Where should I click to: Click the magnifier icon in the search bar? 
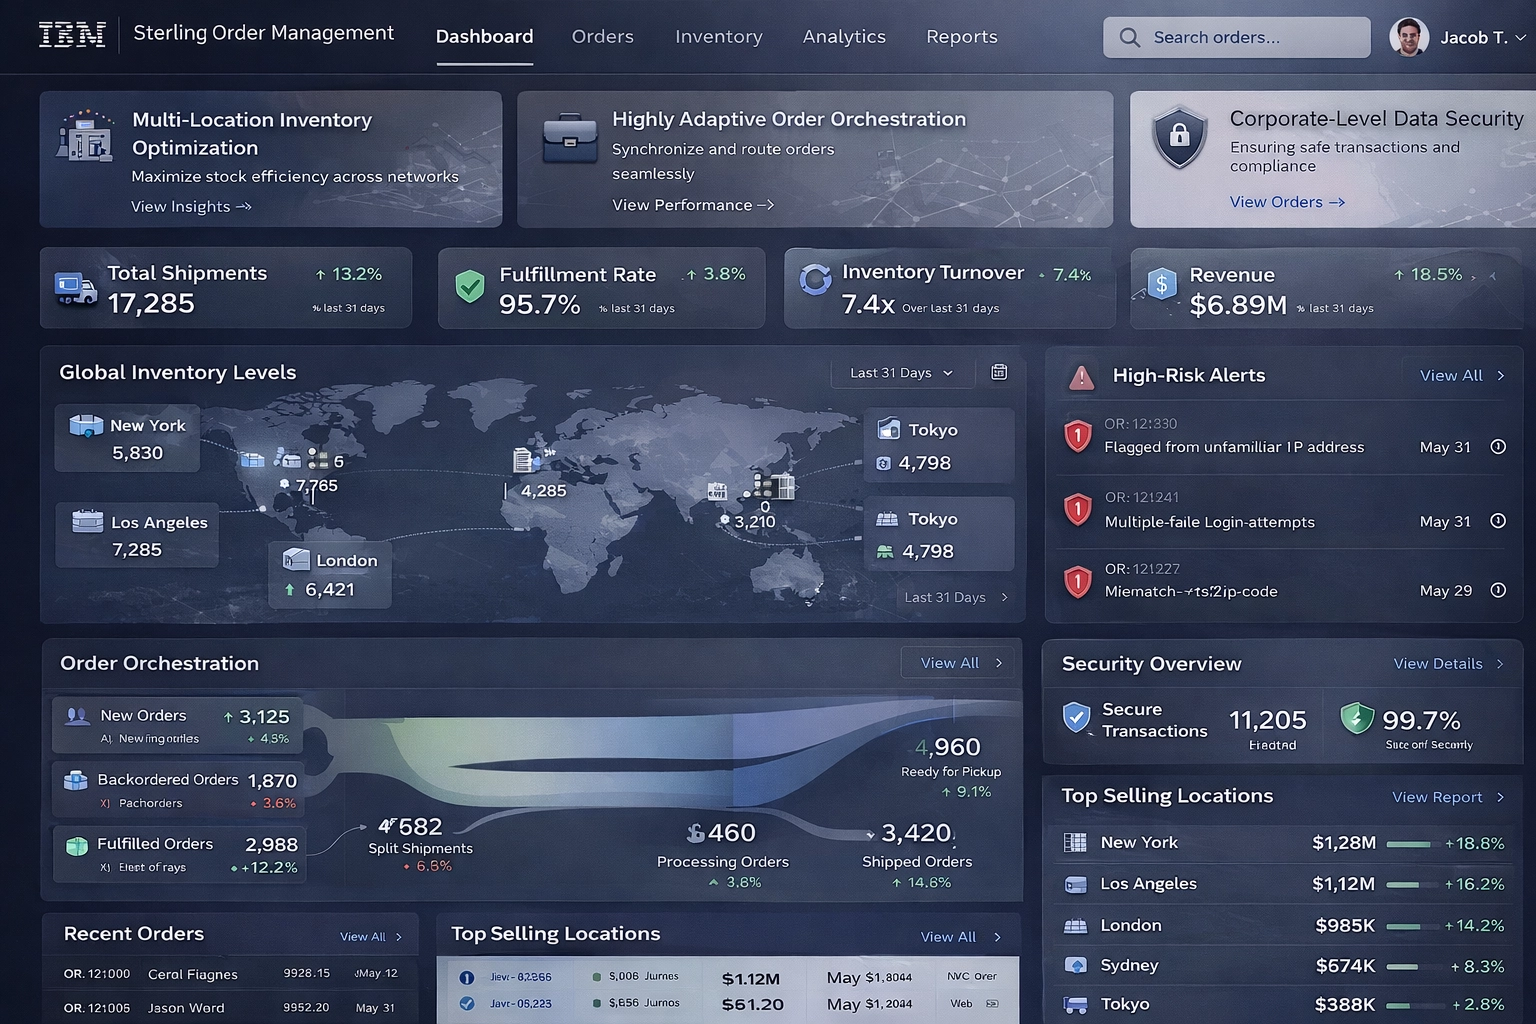click(1130, 37)
